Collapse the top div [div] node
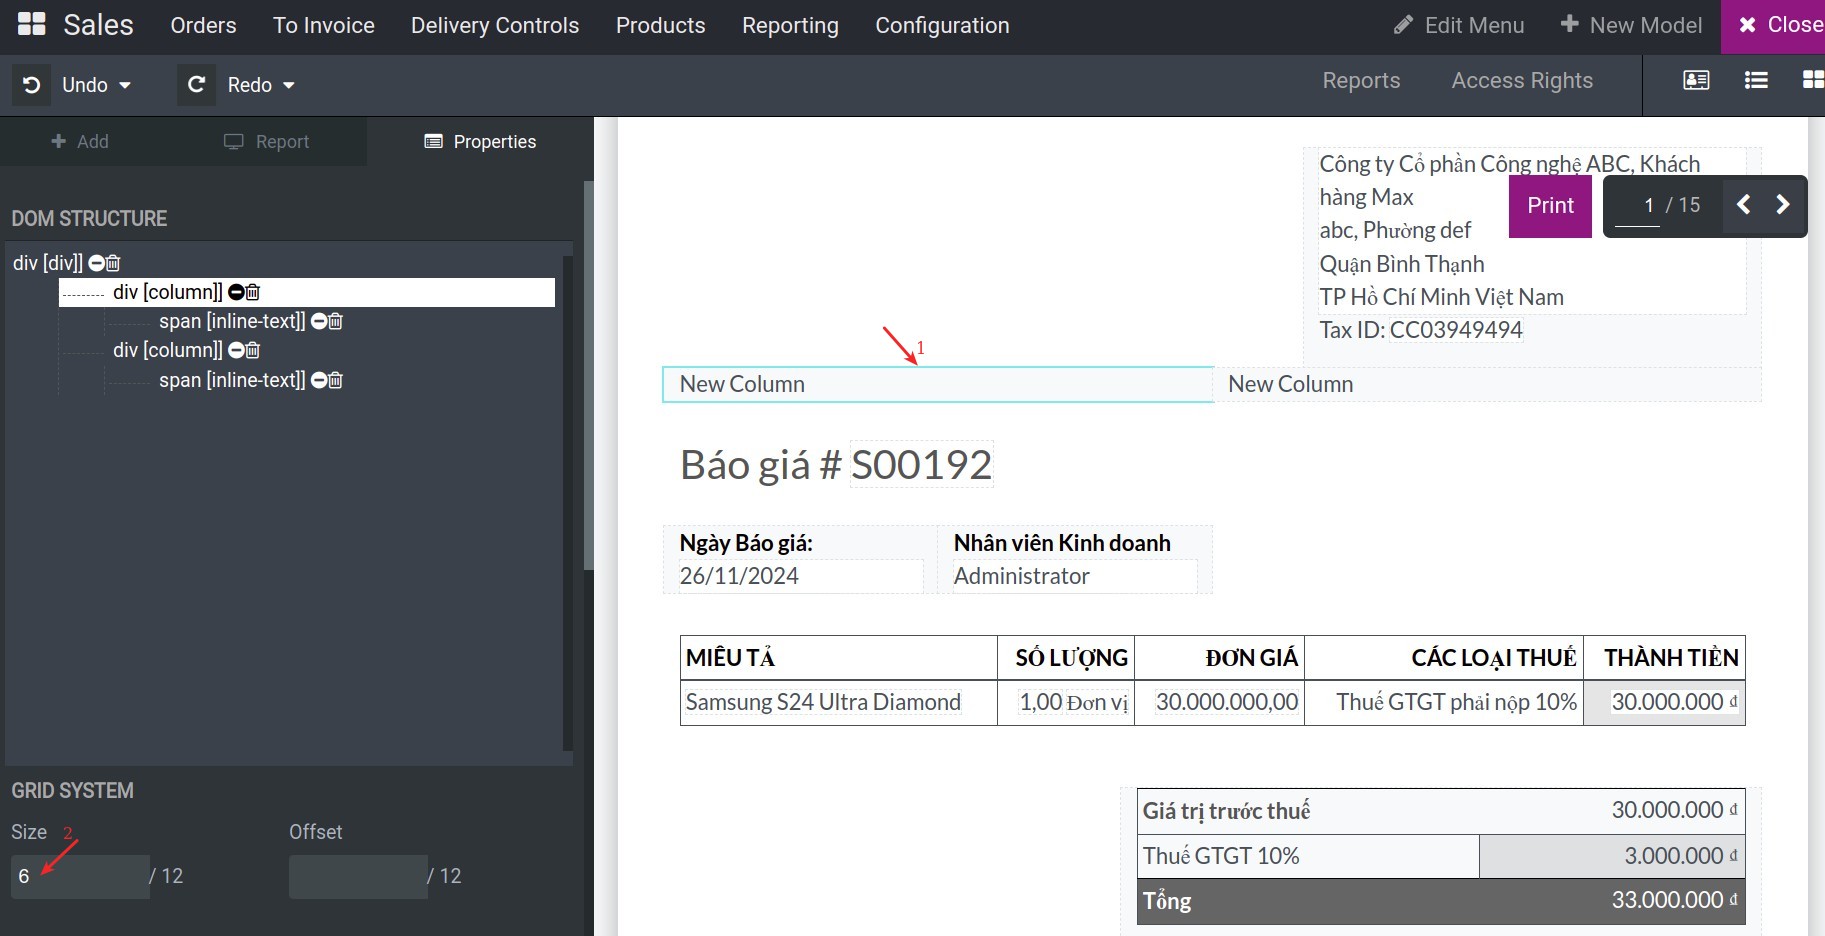 coord(96,263)
